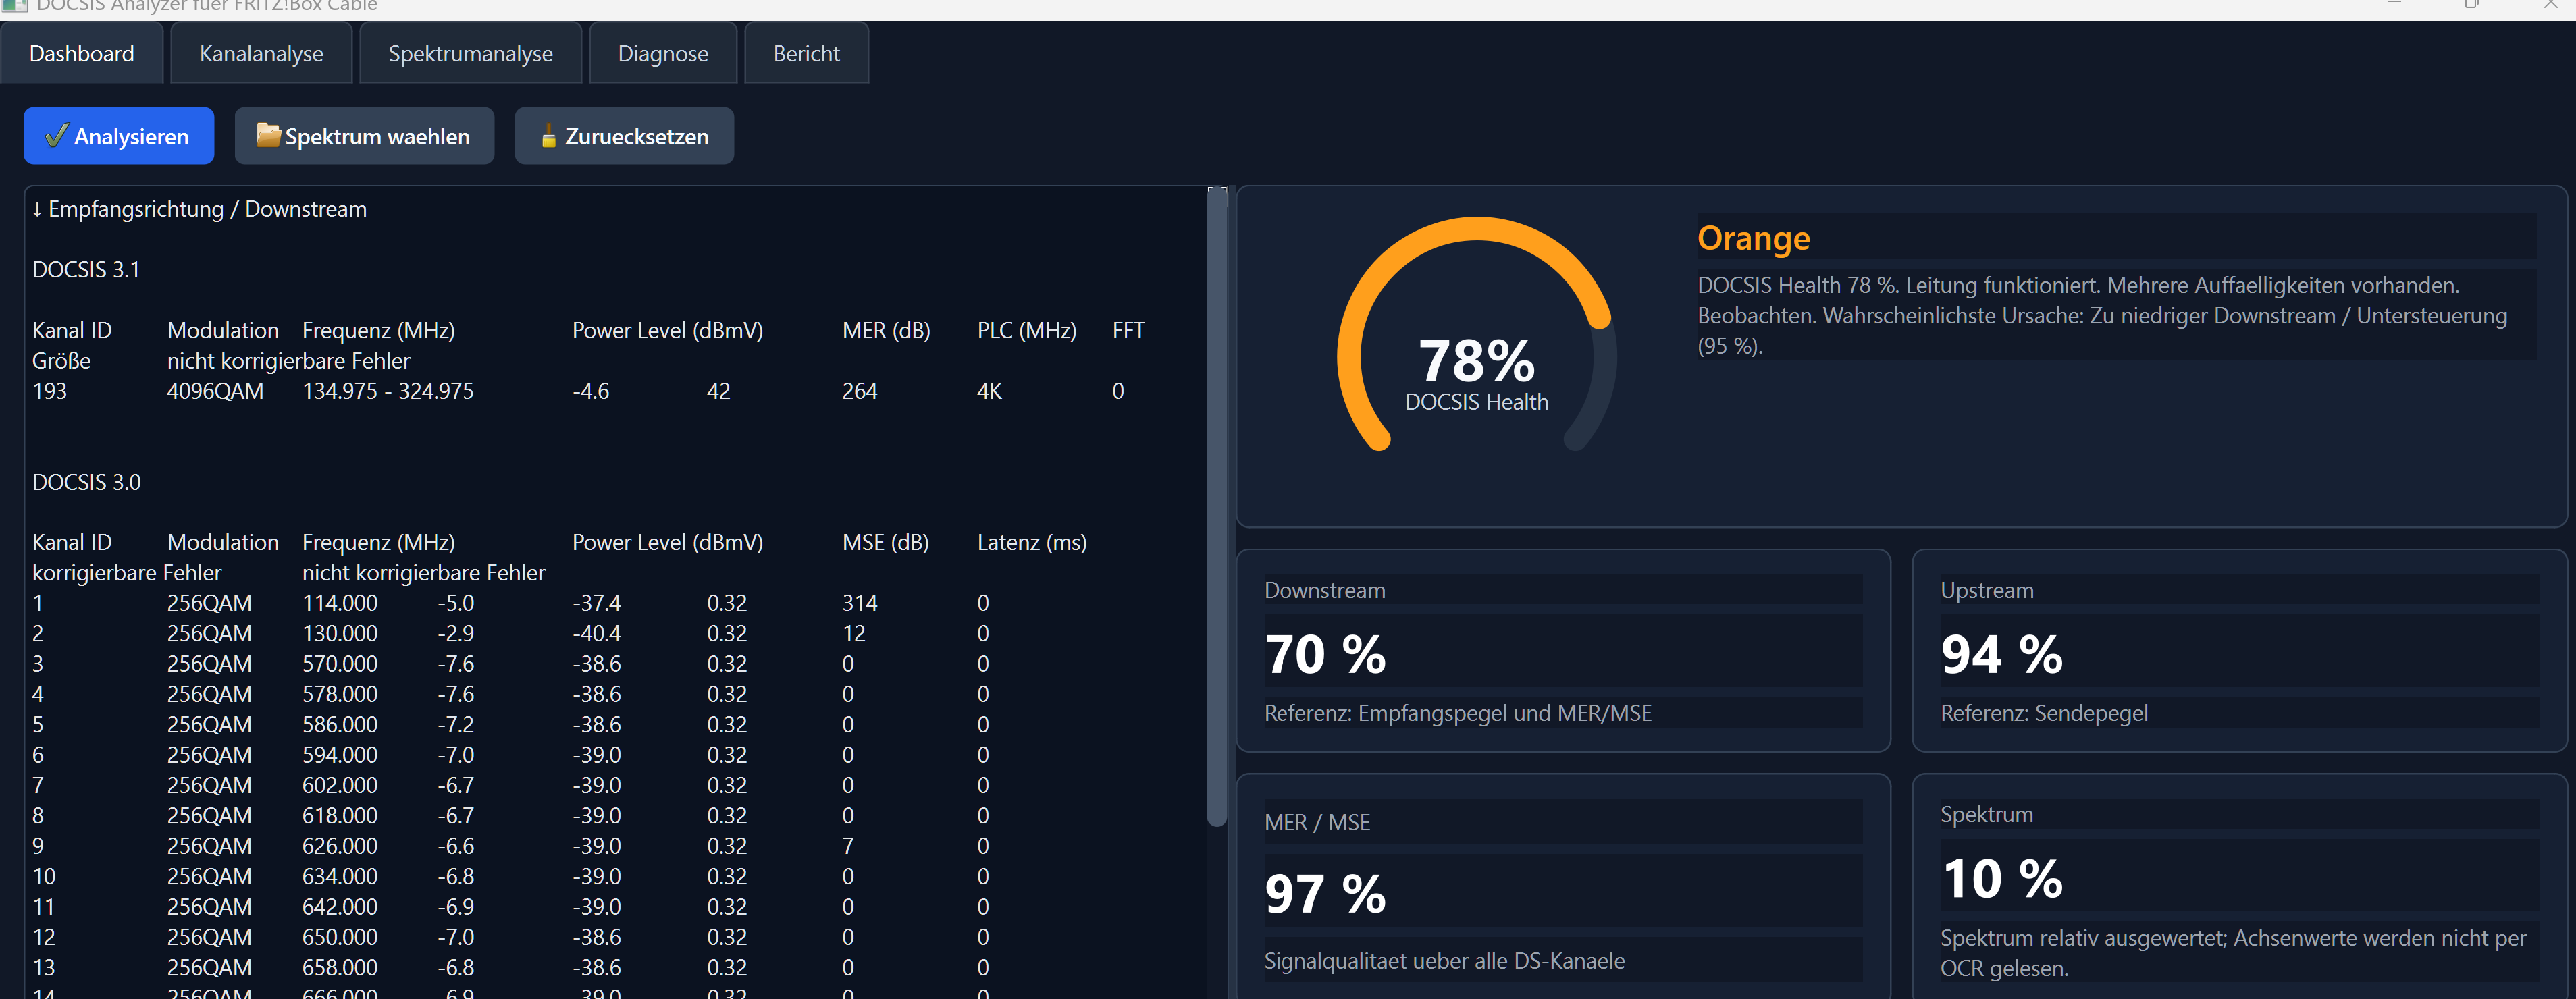Click the broom icon on Zuruecksetzen
Screen dimensions: 2576x999
(548, 135)
